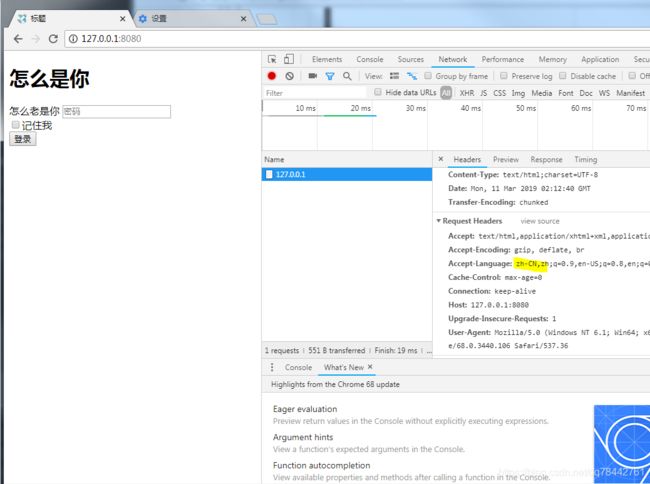Click the 登录 login button
650x484 pixels.
(23, 139)
